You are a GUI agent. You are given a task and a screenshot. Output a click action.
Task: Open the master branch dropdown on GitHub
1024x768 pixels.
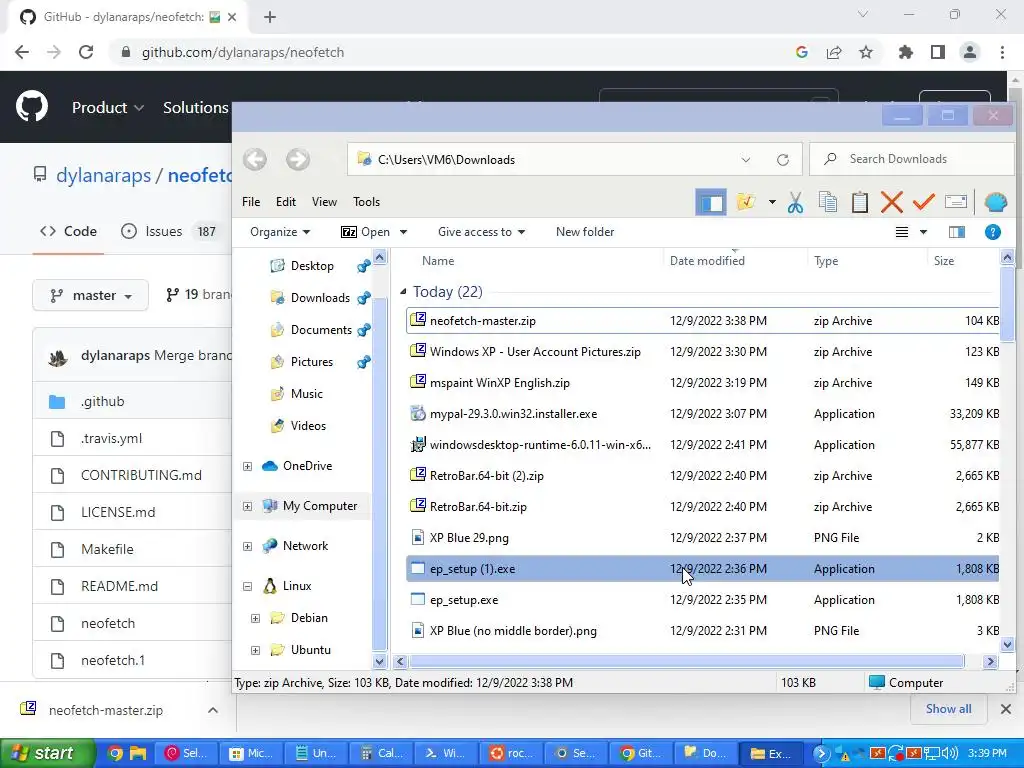90,295
